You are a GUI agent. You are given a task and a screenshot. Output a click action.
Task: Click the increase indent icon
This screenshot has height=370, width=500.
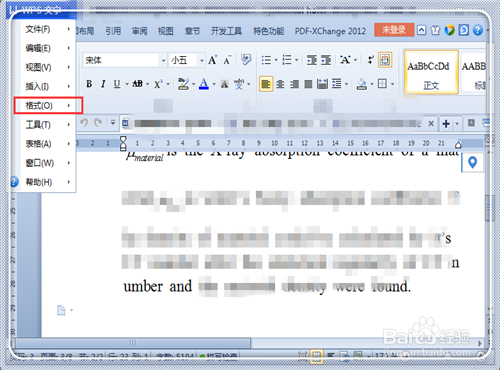326,60
